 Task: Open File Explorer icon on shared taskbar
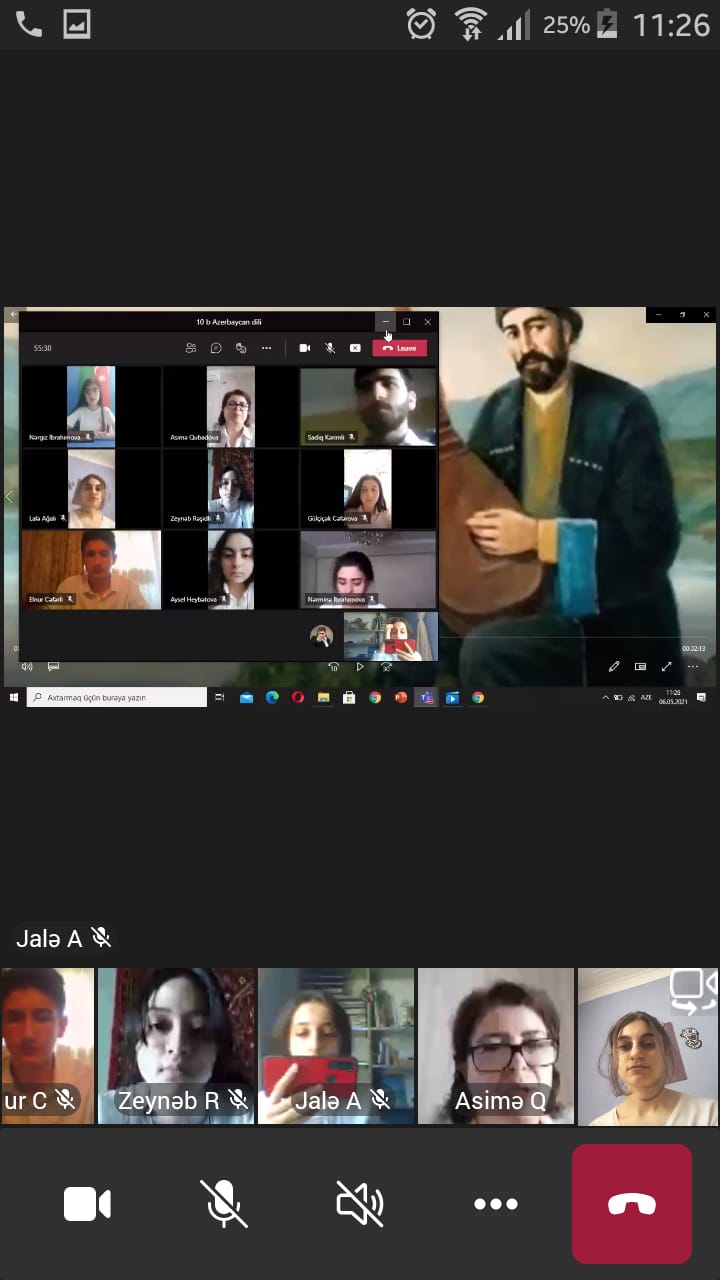pos(324,698)
